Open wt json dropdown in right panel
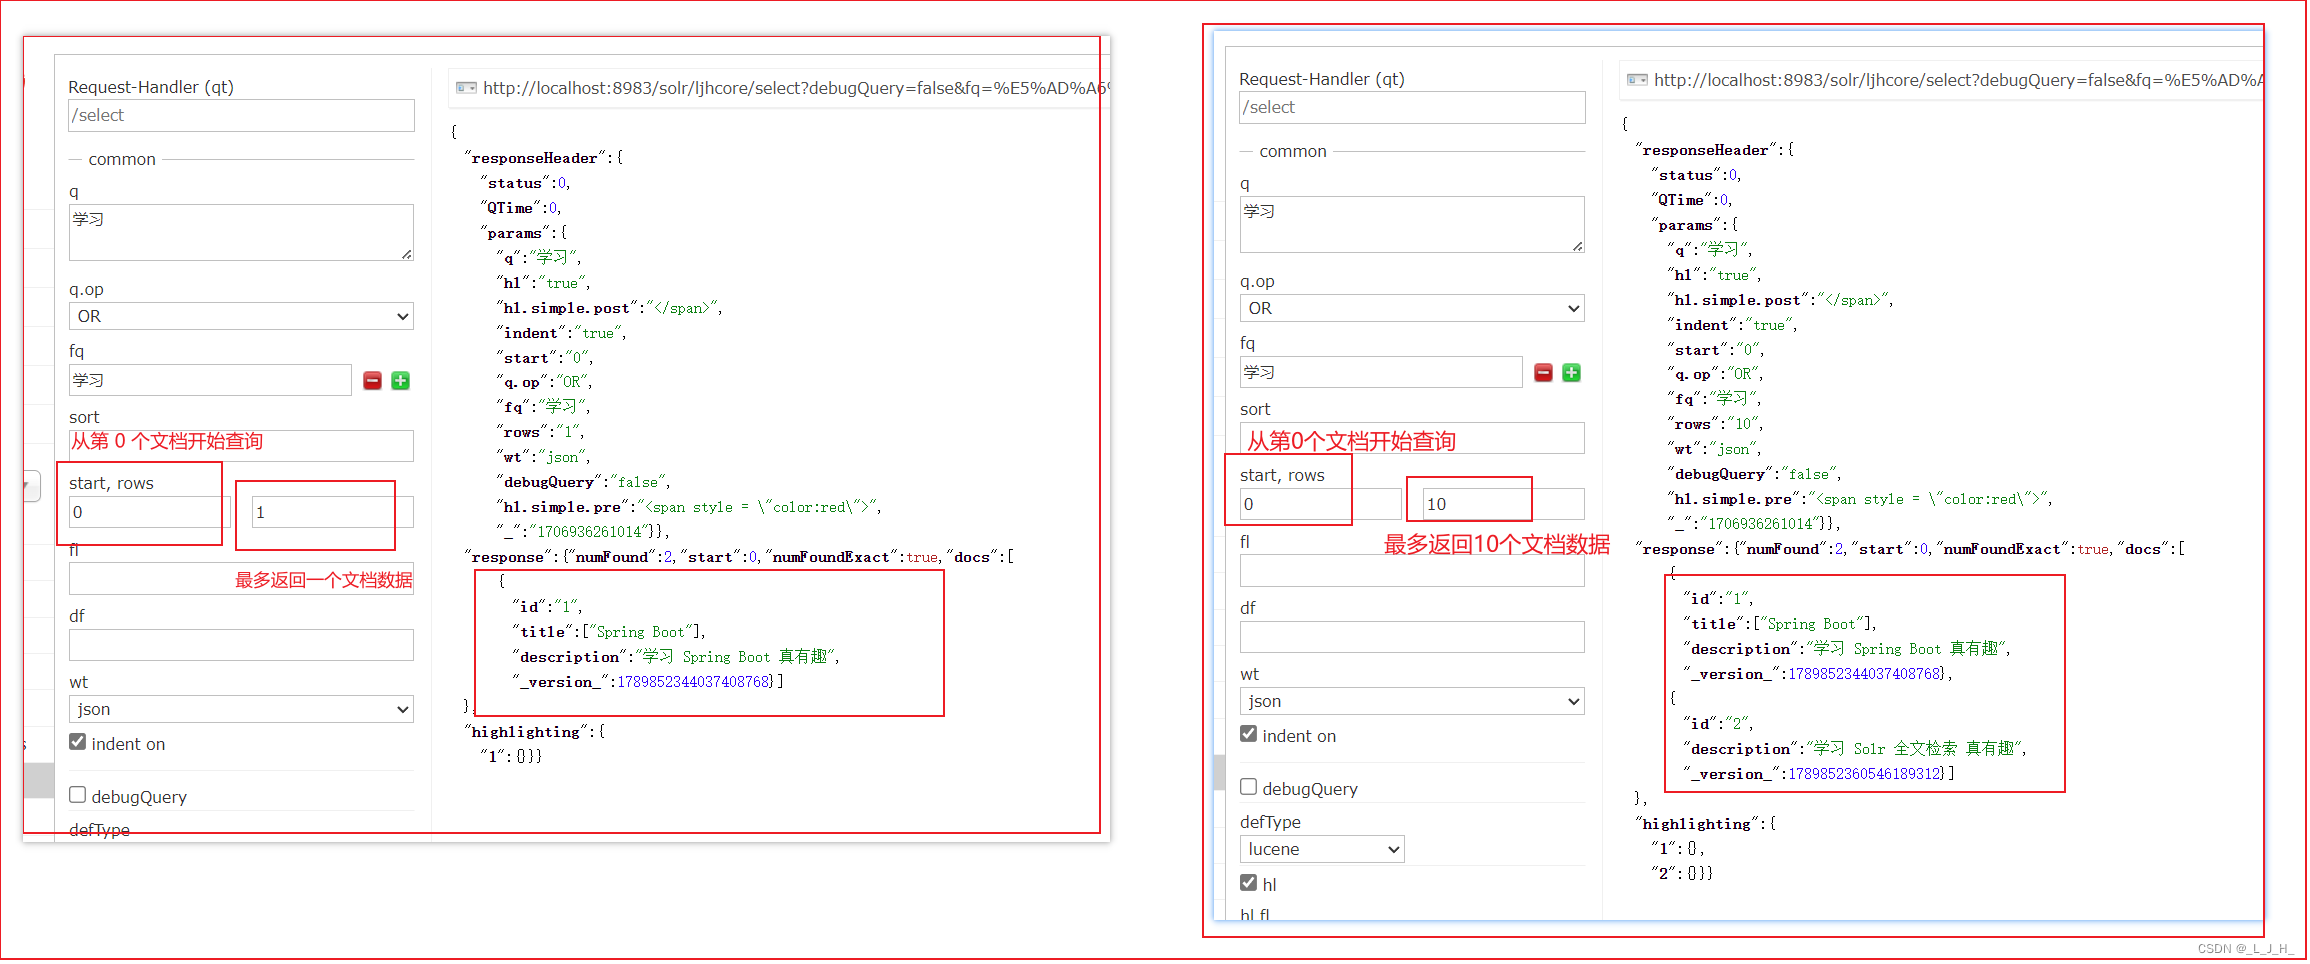 click(1412, 702)
